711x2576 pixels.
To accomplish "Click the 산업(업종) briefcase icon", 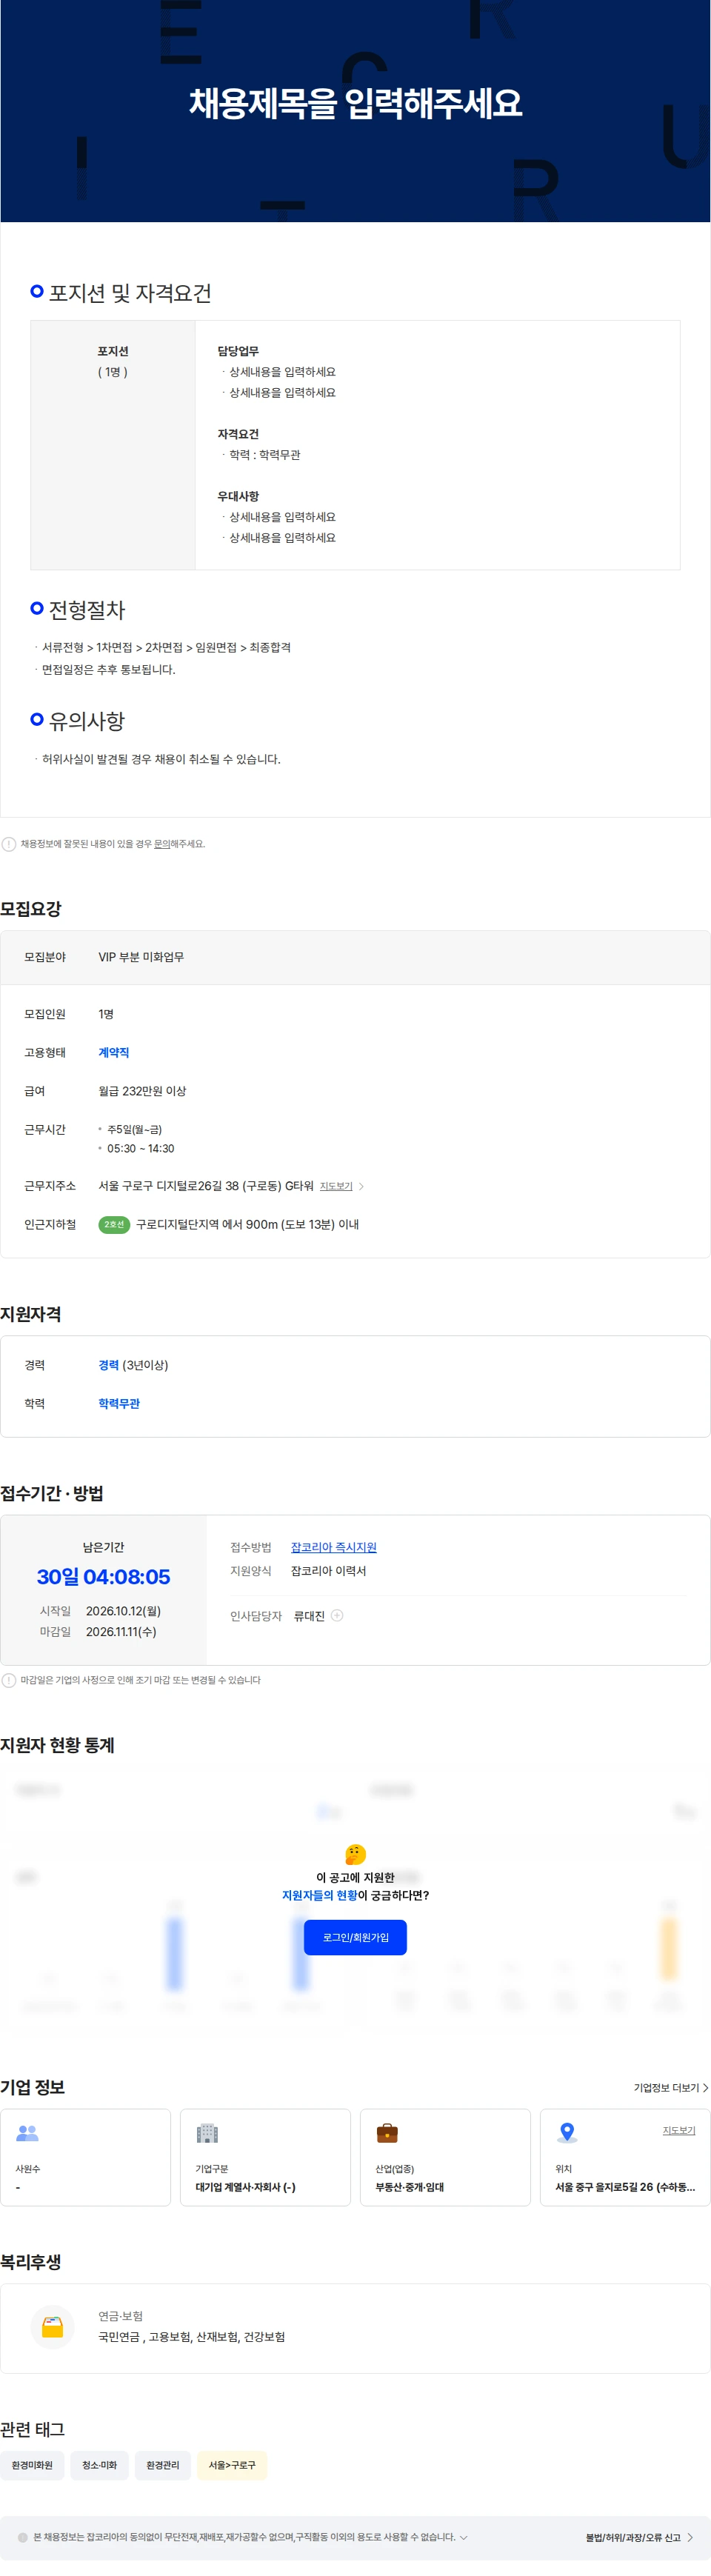I will pos(387,2133).
